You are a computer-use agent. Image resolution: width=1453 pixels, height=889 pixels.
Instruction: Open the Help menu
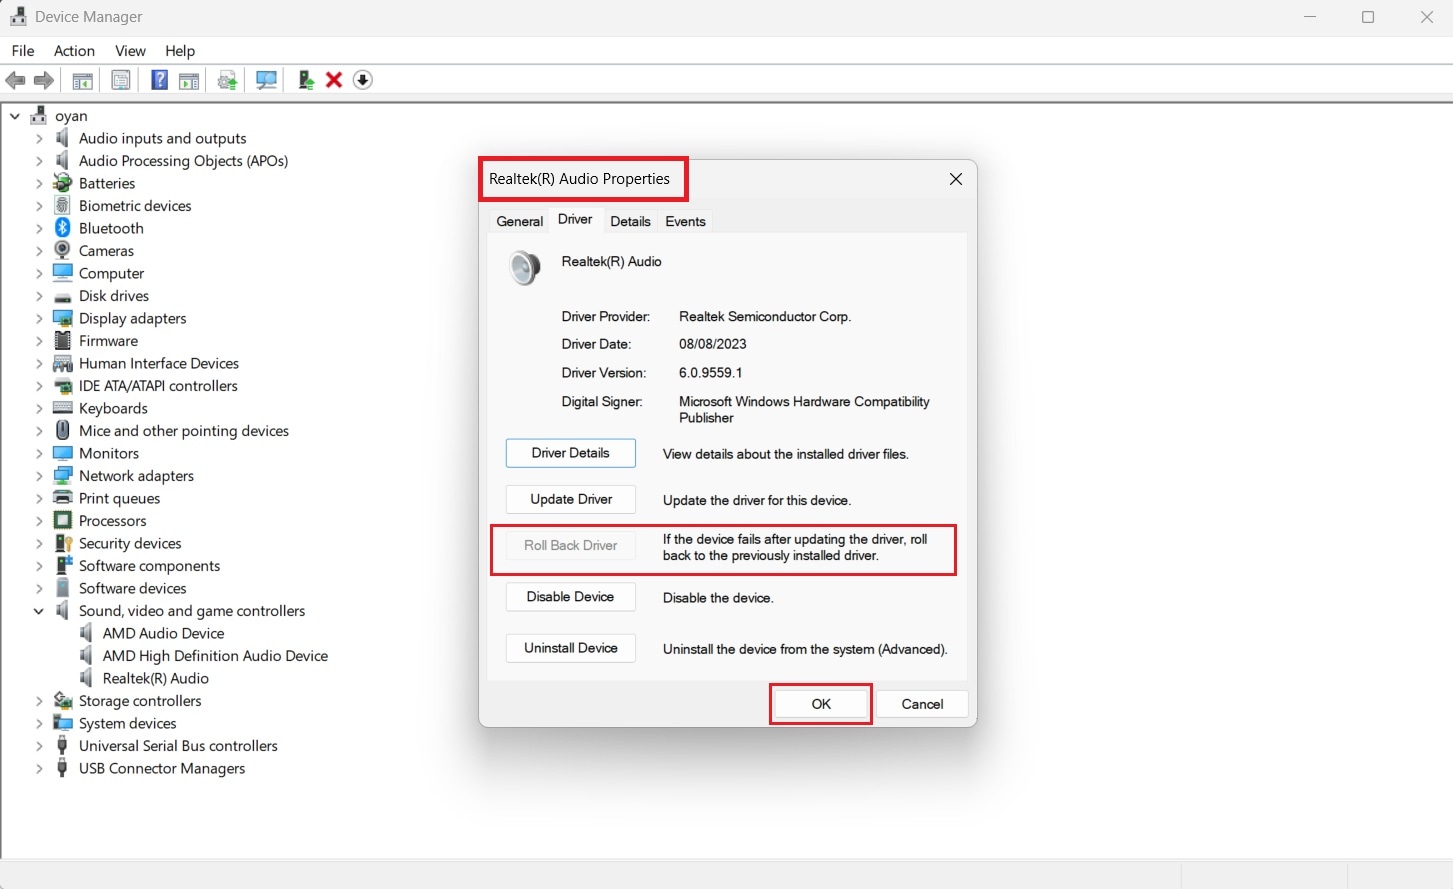180,51
